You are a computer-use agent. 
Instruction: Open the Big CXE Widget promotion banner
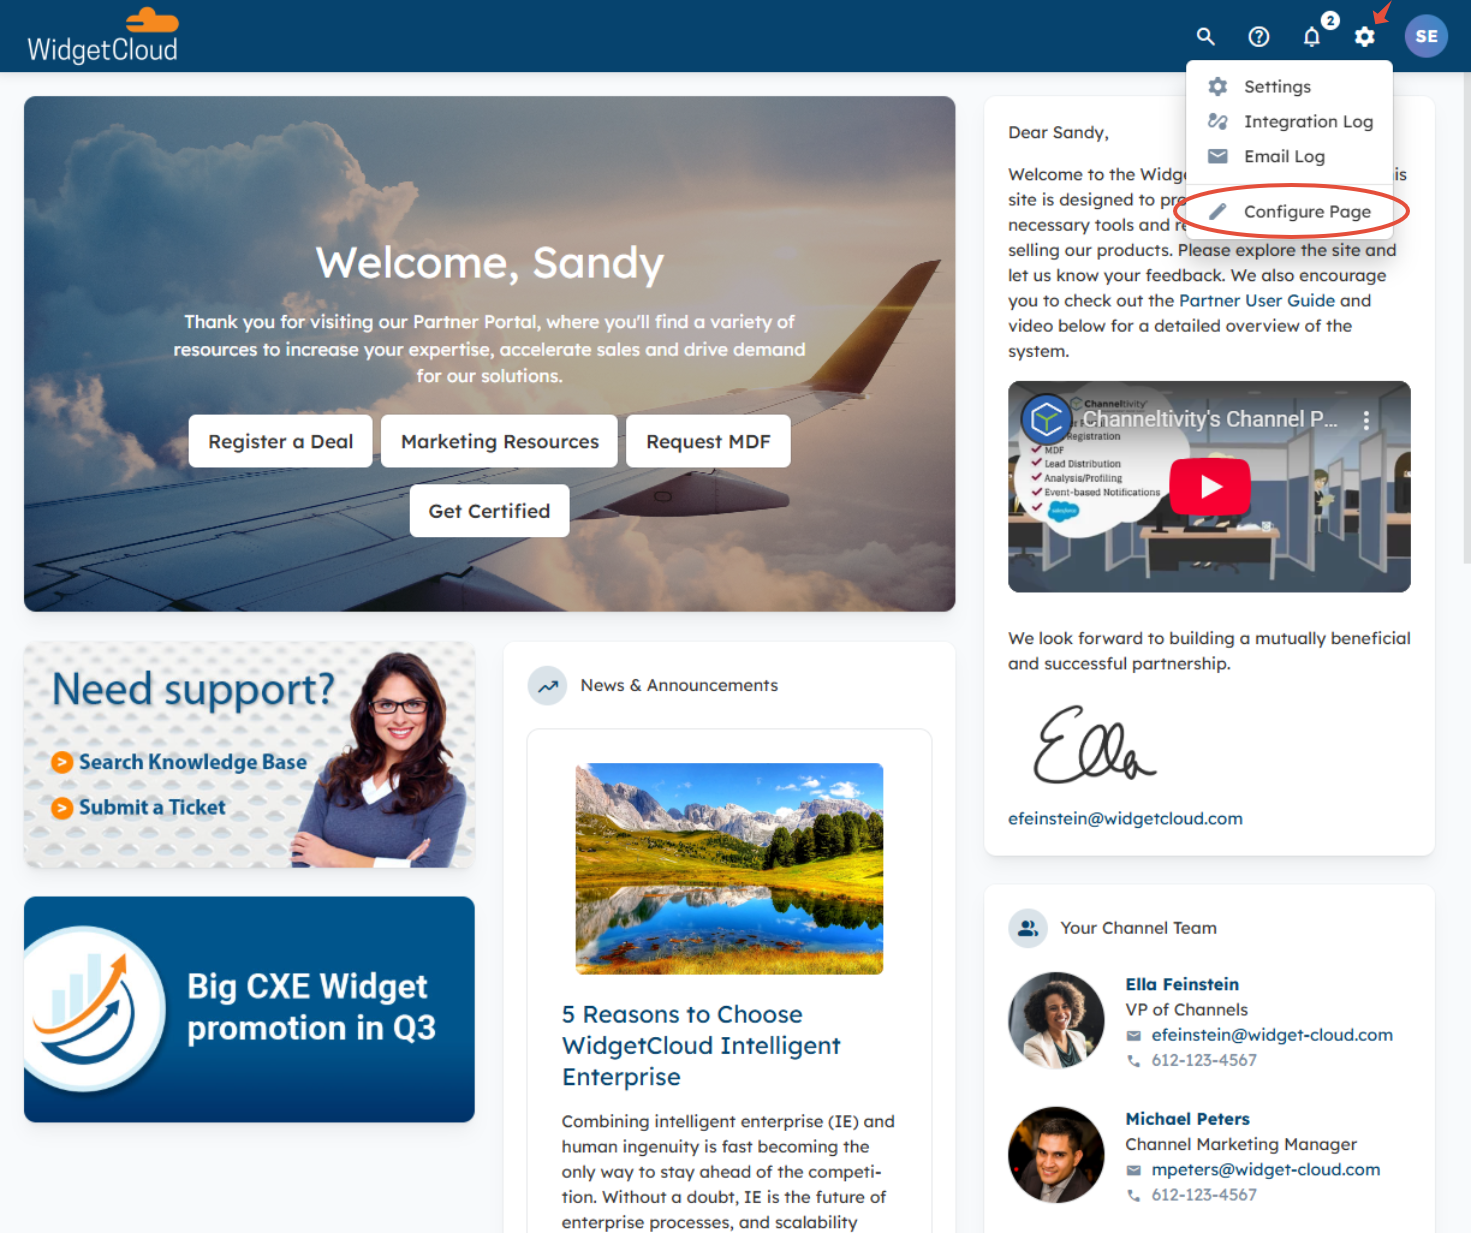249,1009
